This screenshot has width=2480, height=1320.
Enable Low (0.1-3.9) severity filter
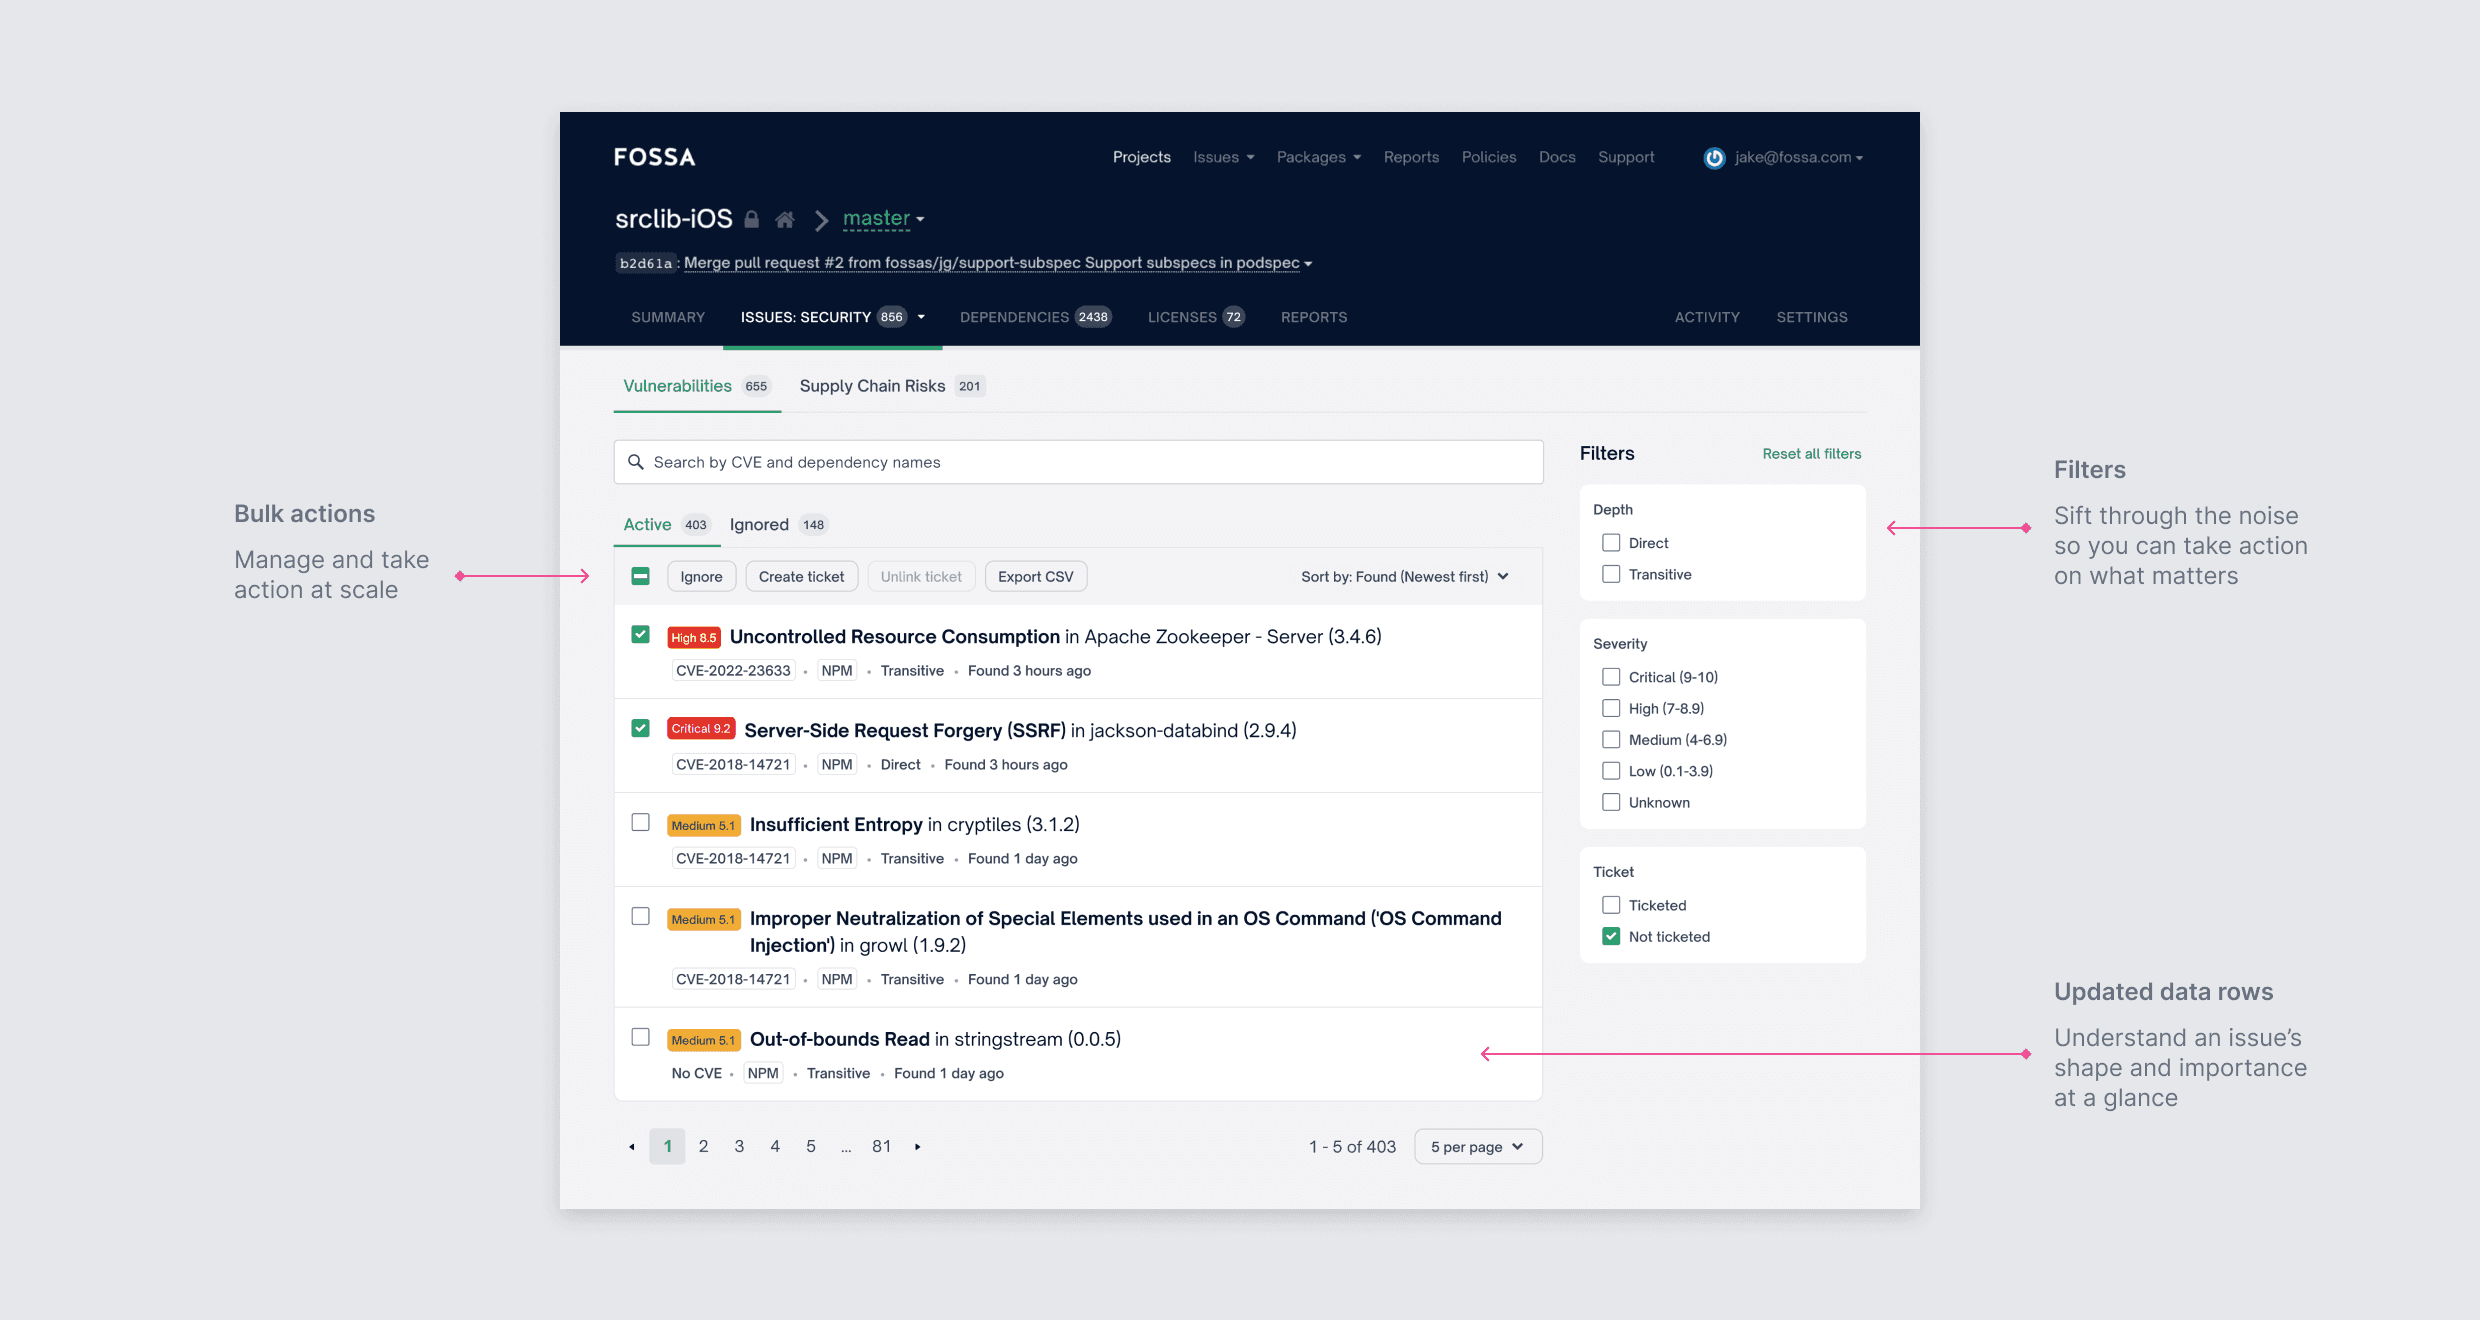tap(1611, 771)
